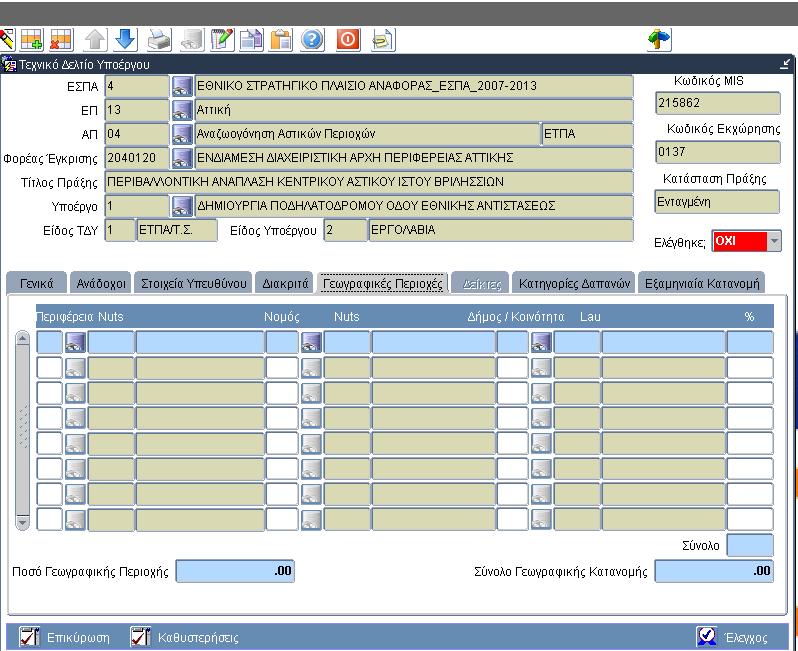Click the pencil icon at toolbar start
Viewport: 798px width, 651px height.
7,40
